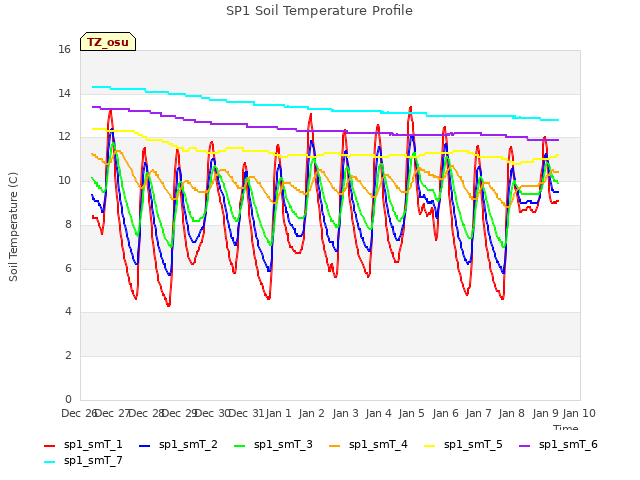Toggle the sp1_smT_7 legend entry
The width and height of the screenshot is (640, 480).
coord(83,460)
